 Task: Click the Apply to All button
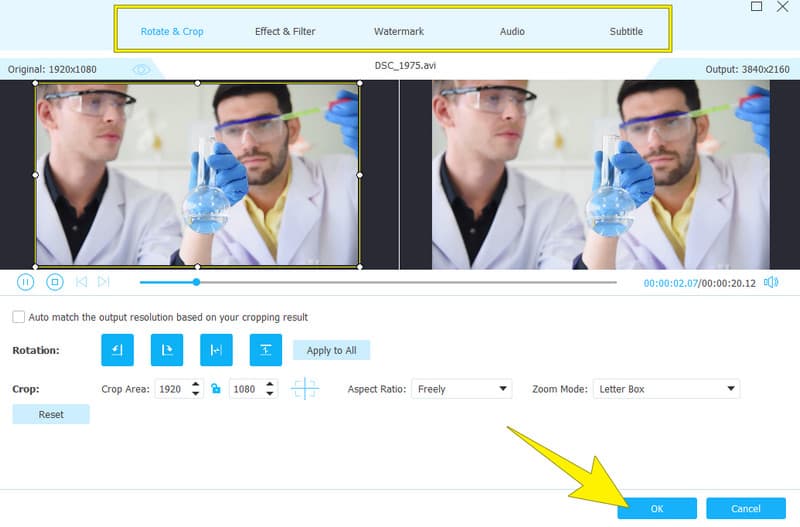[331, 350]
